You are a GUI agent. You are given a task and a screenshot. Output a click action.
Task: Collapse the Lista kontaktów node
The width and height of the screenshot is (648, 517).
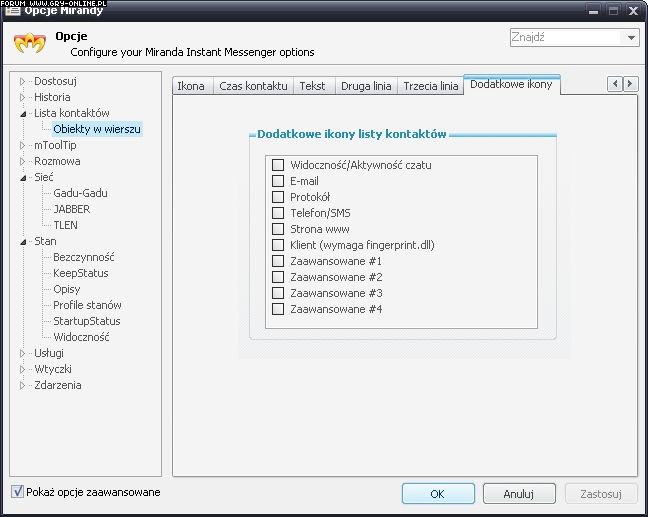(23, 114)
